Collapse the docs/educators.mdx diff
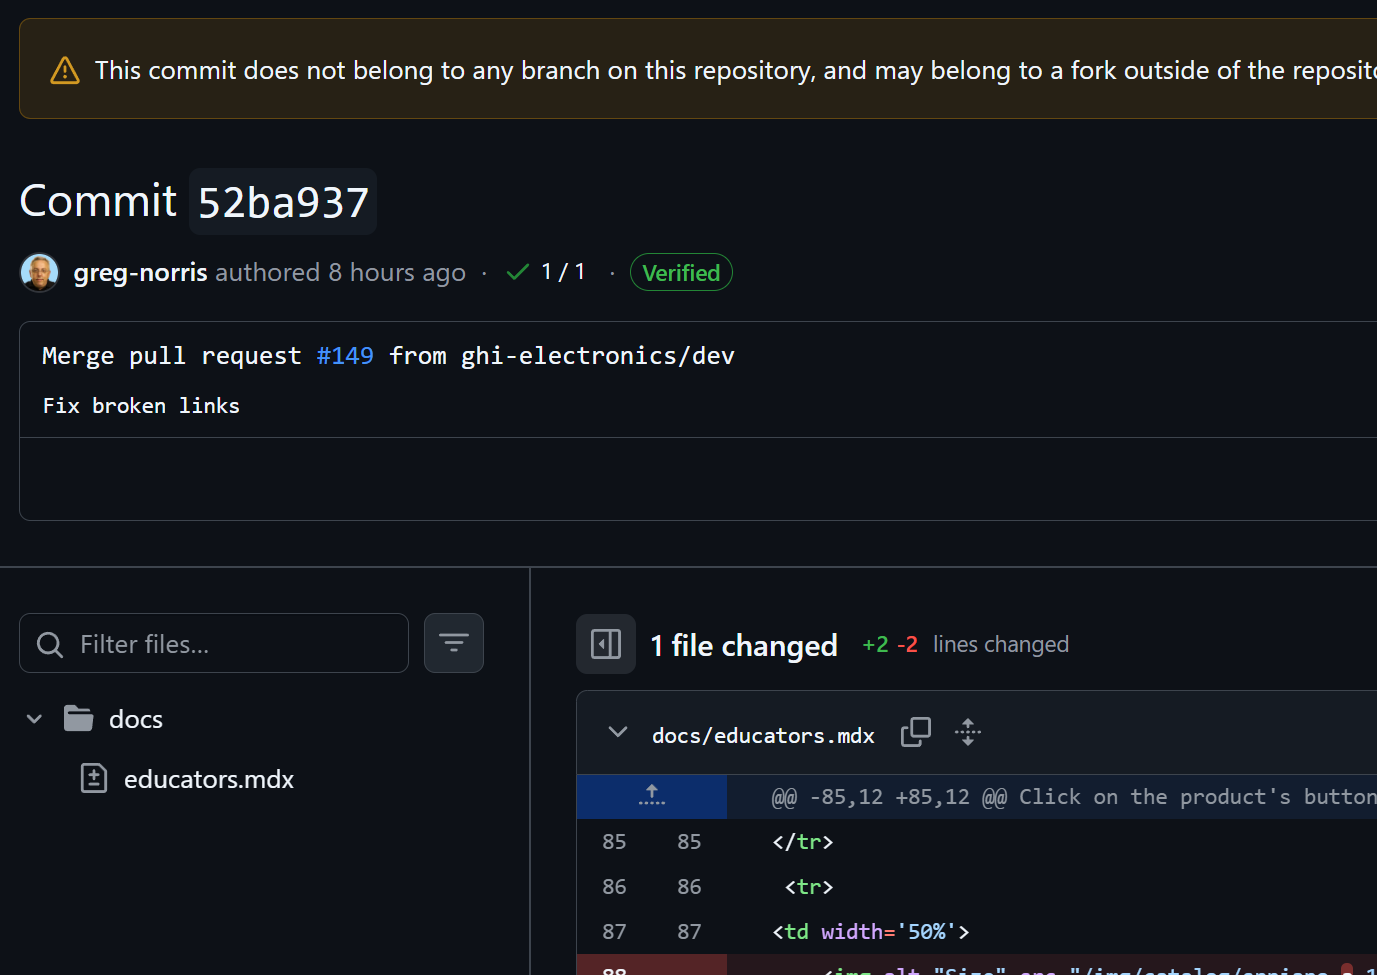The height and width of the screenshot is (975, 1377). 618,733
